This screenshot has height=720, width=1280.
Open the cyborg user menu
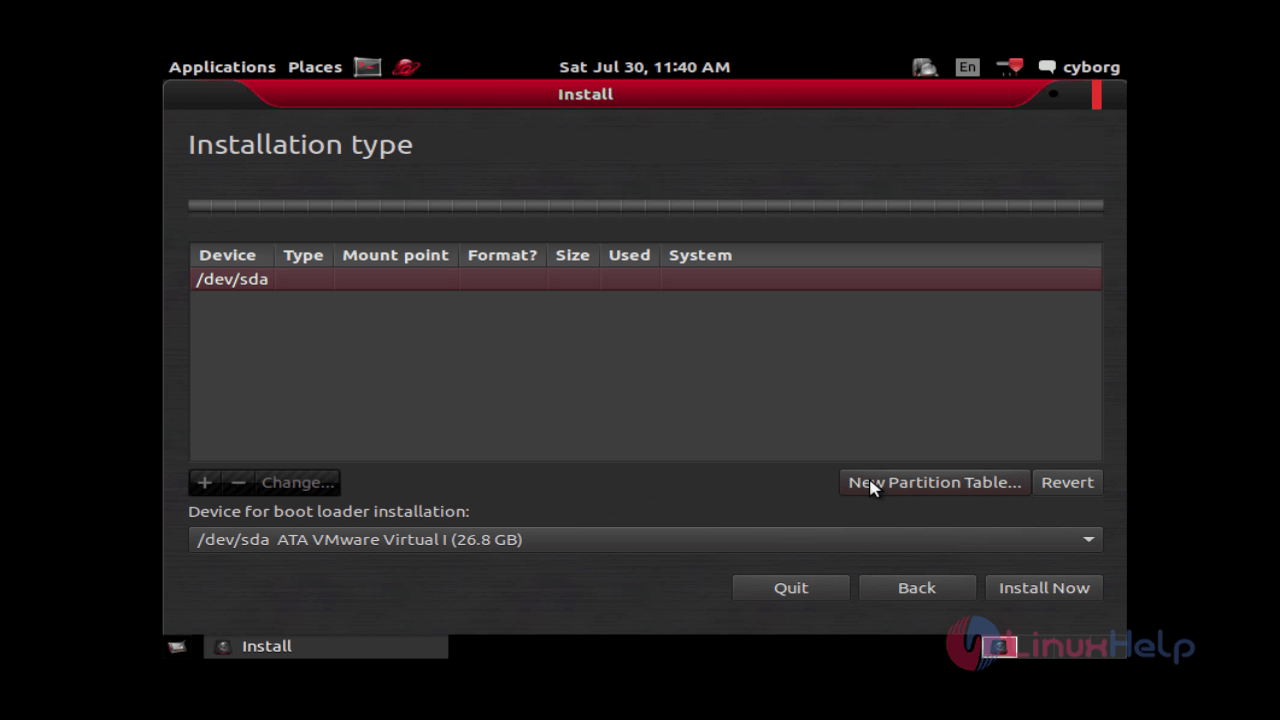[x=1091, y=67]
